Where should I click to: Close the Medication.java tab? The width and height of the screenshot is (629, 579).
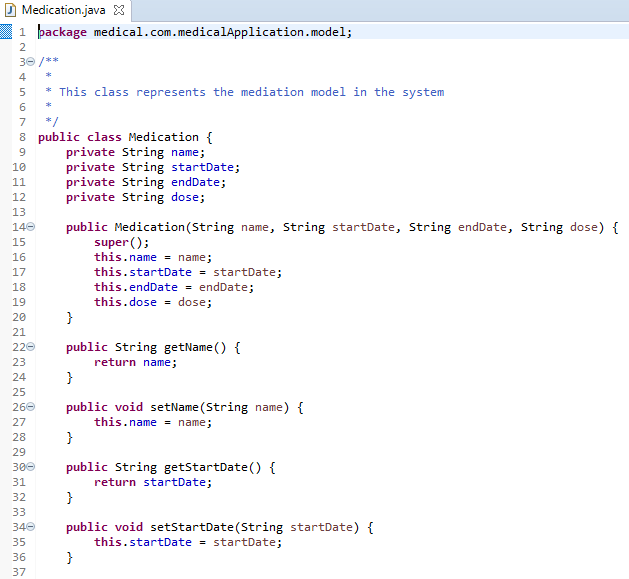[x=119, y=10]
